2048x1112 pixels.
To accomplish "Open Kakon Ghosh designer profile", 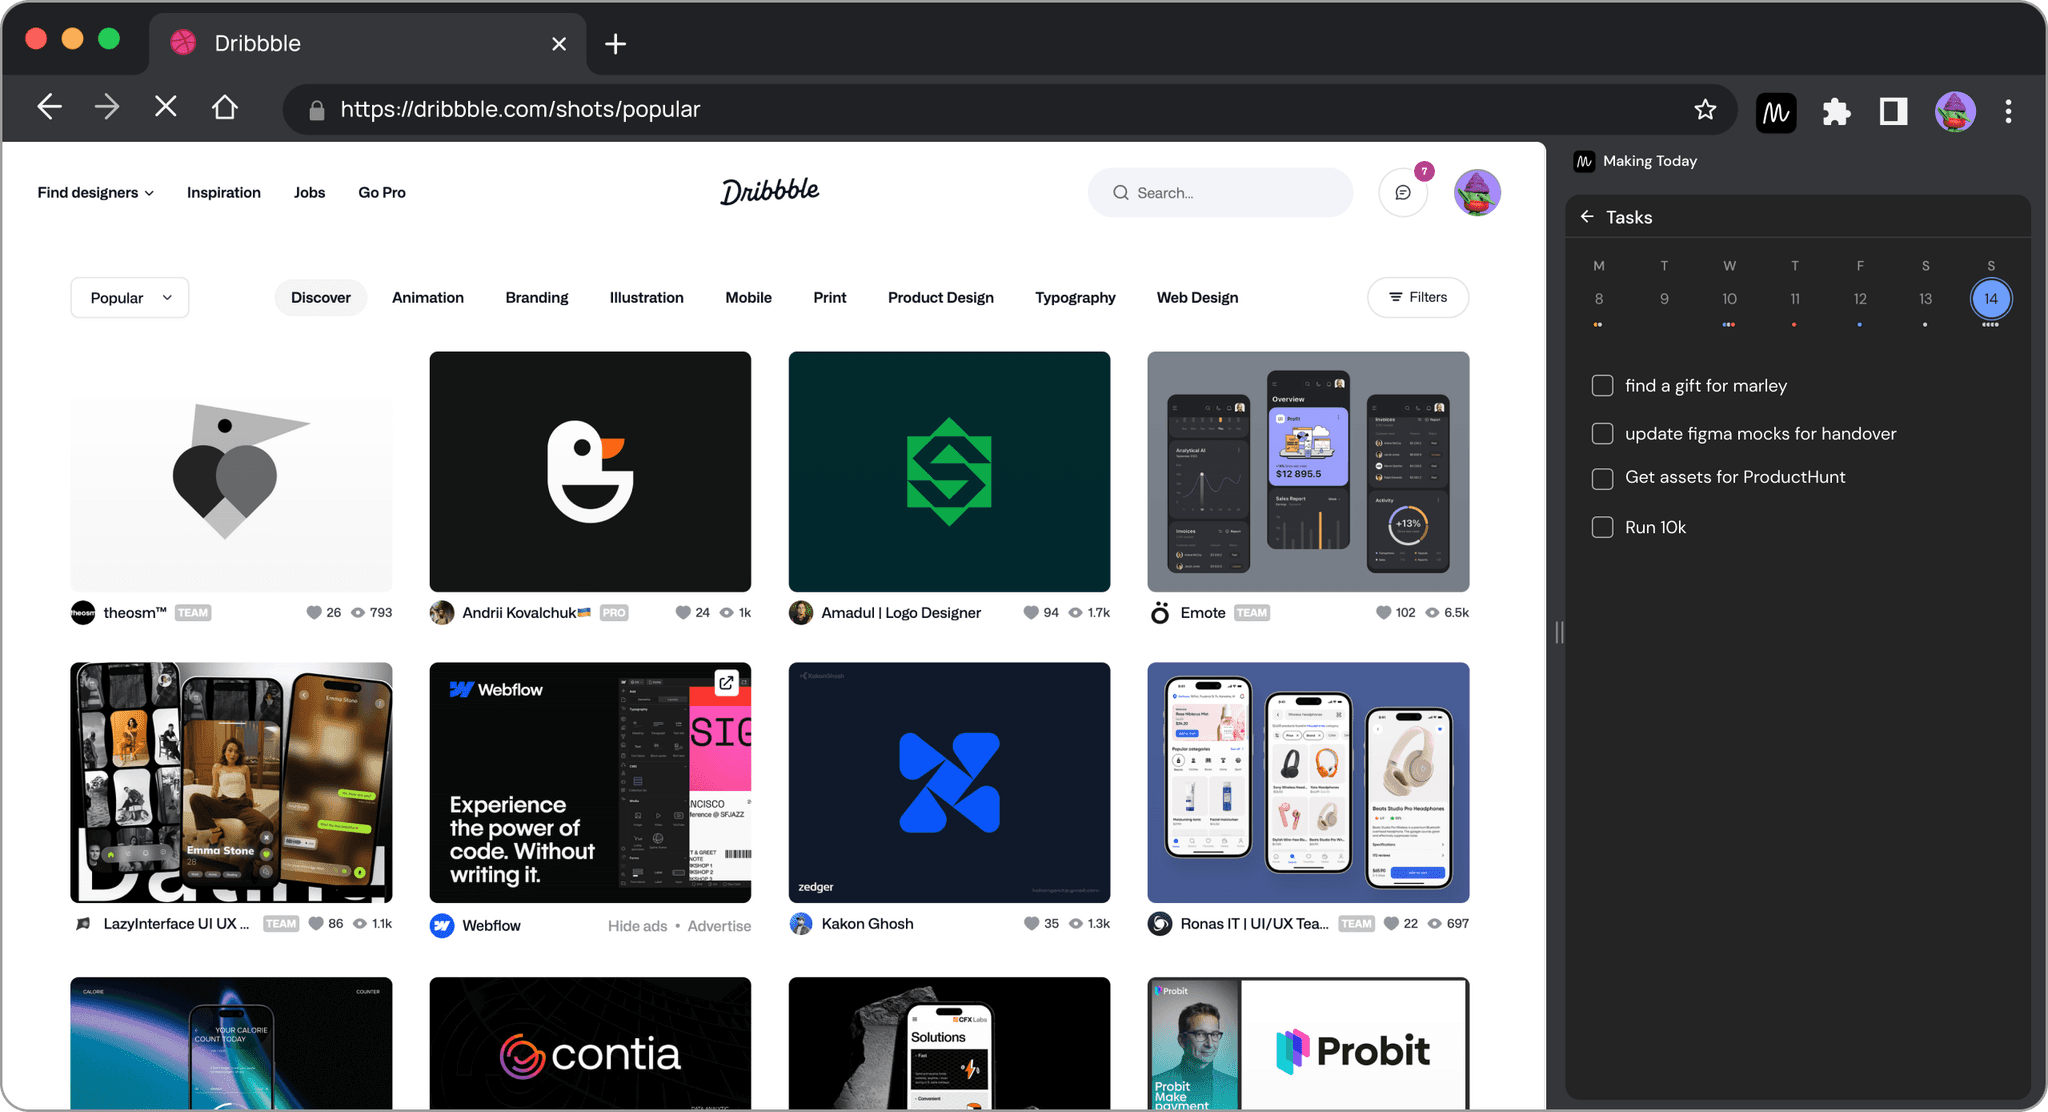I will tap(867, 924).
